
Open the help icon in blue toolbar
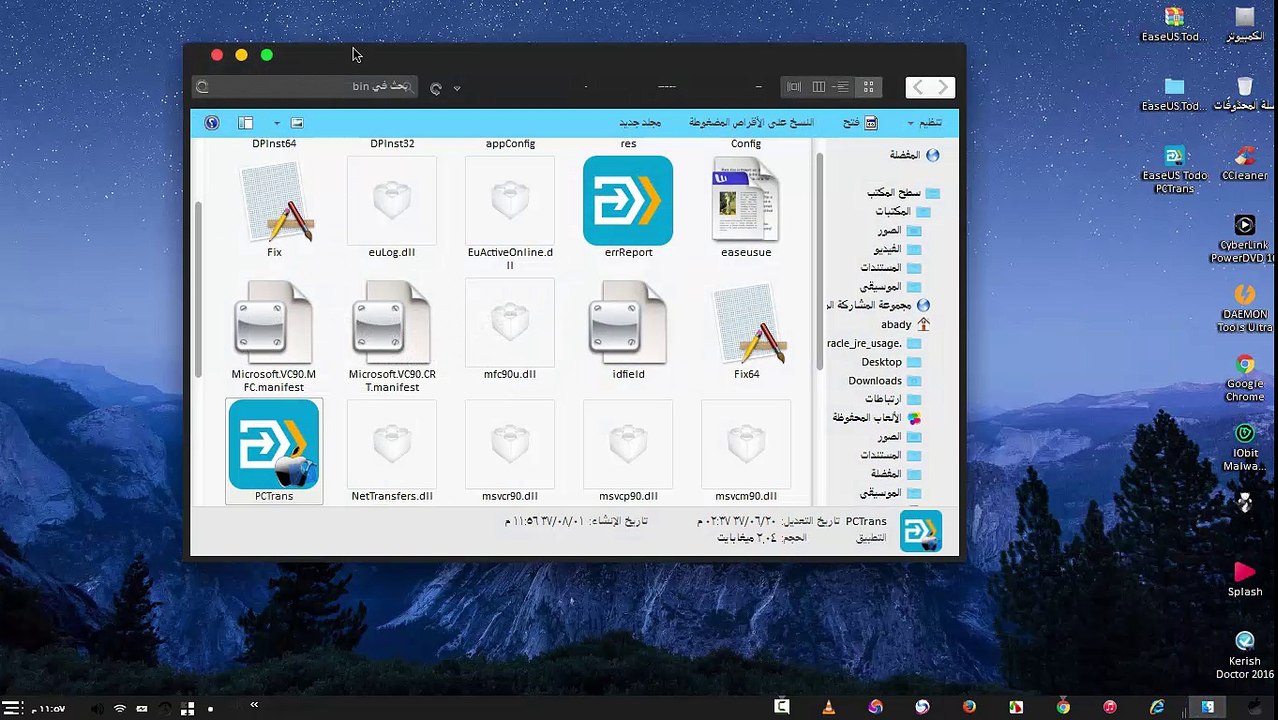[212, 123]
